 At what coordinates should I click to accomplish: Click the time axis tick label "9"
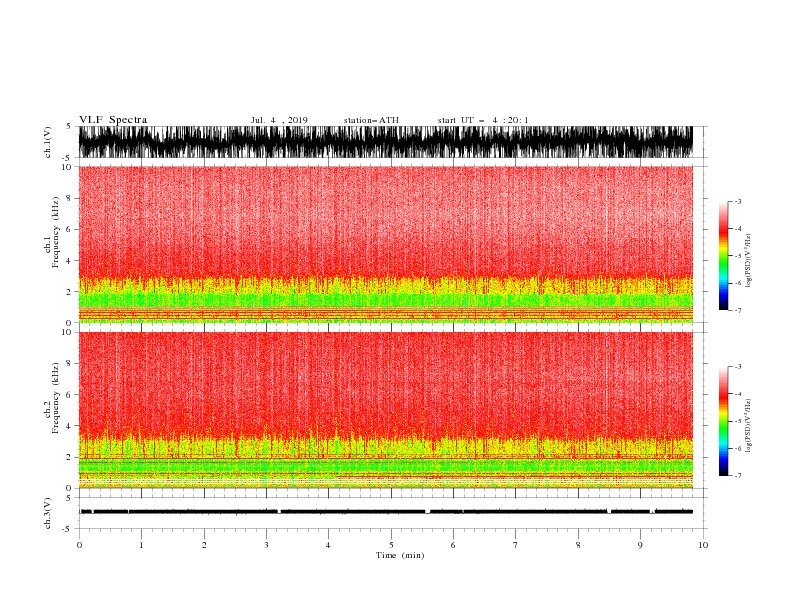coord(640,545)
